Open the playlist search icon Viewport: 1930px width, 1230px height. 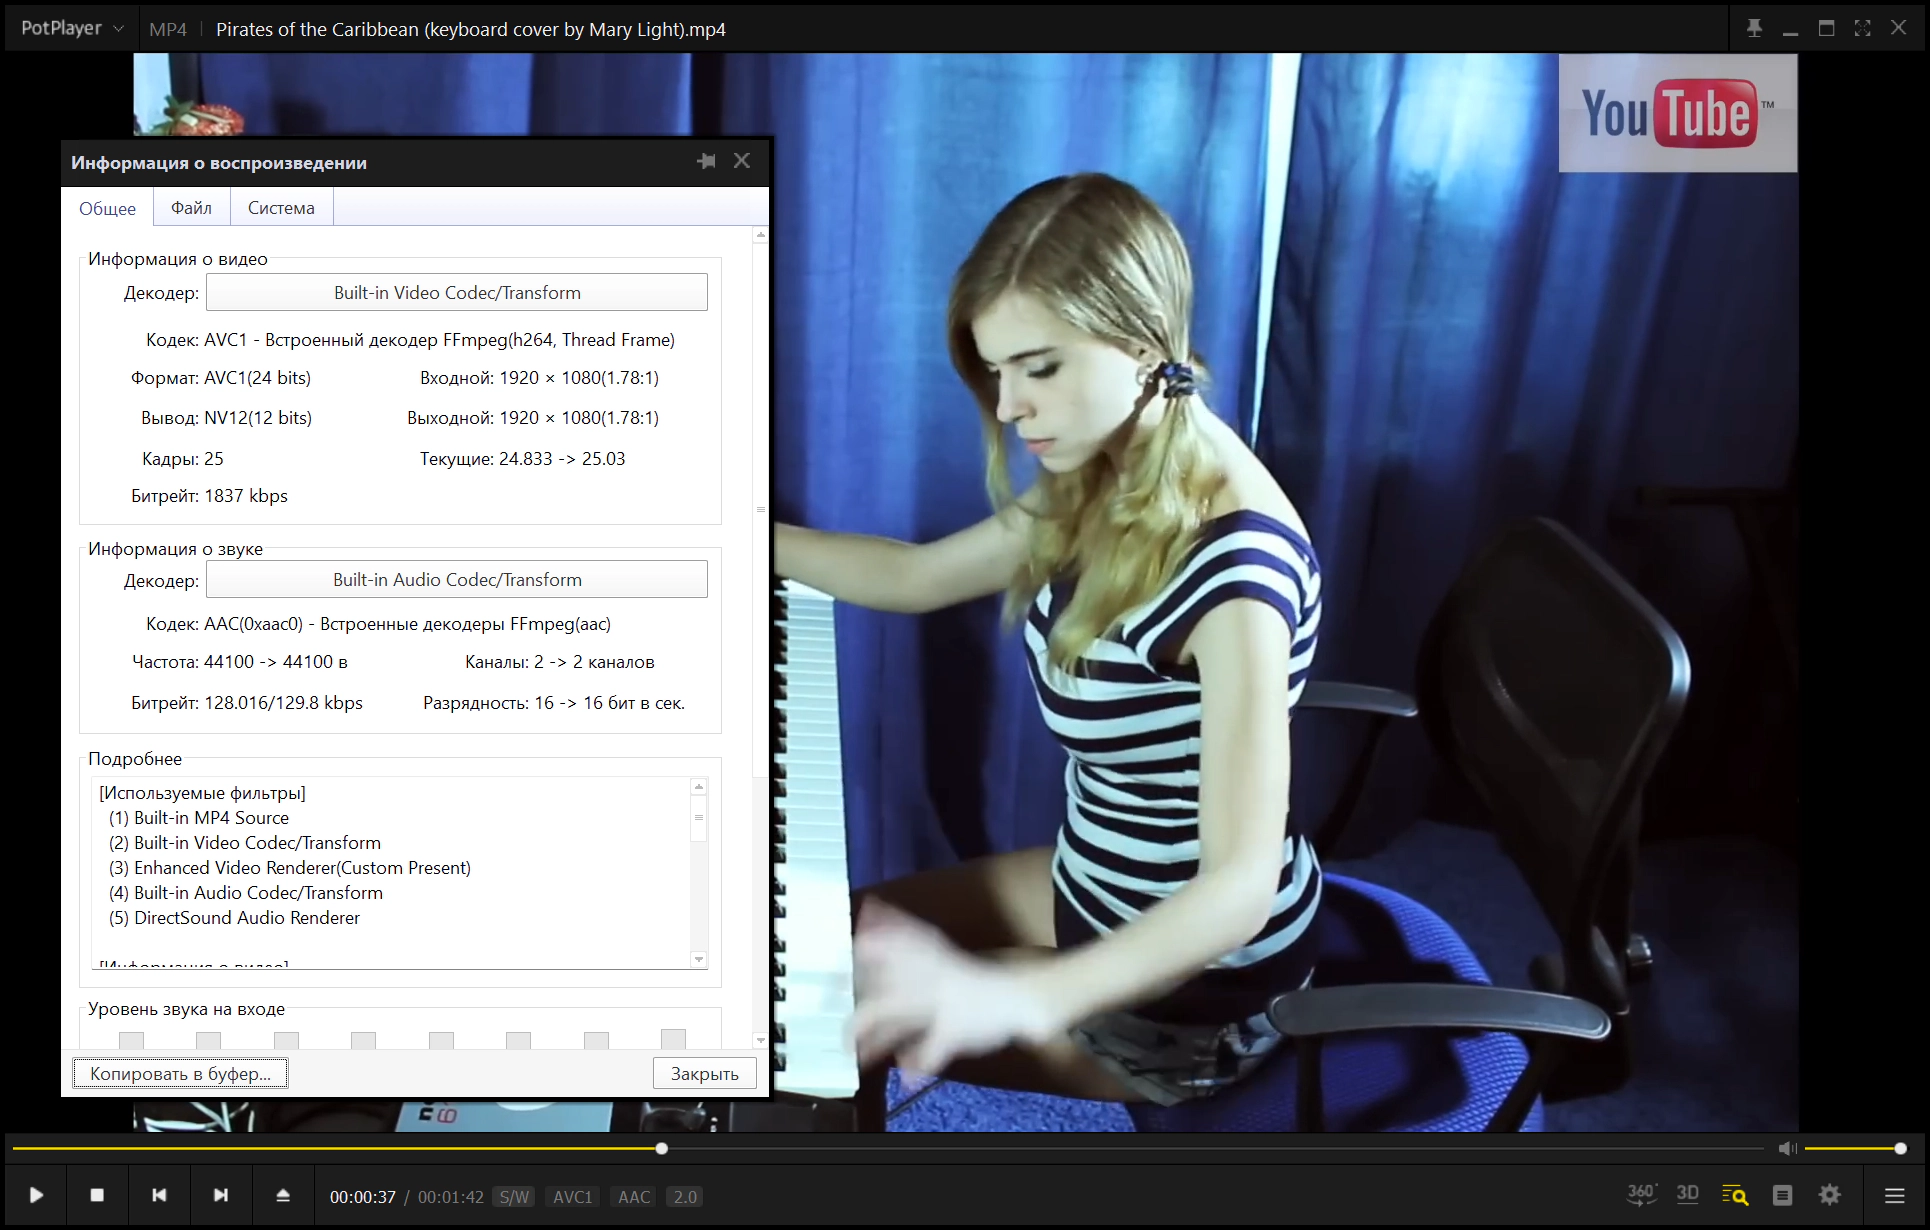1735,1195
